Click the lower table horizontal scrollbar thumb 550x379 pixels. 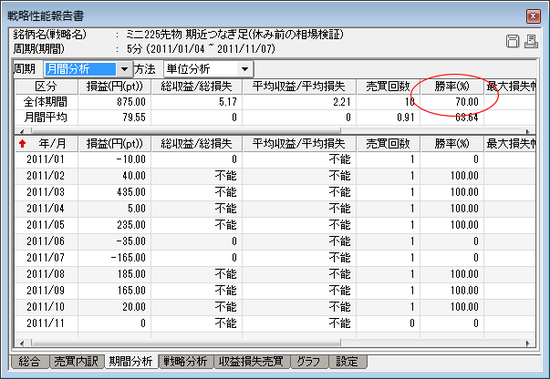186,343
